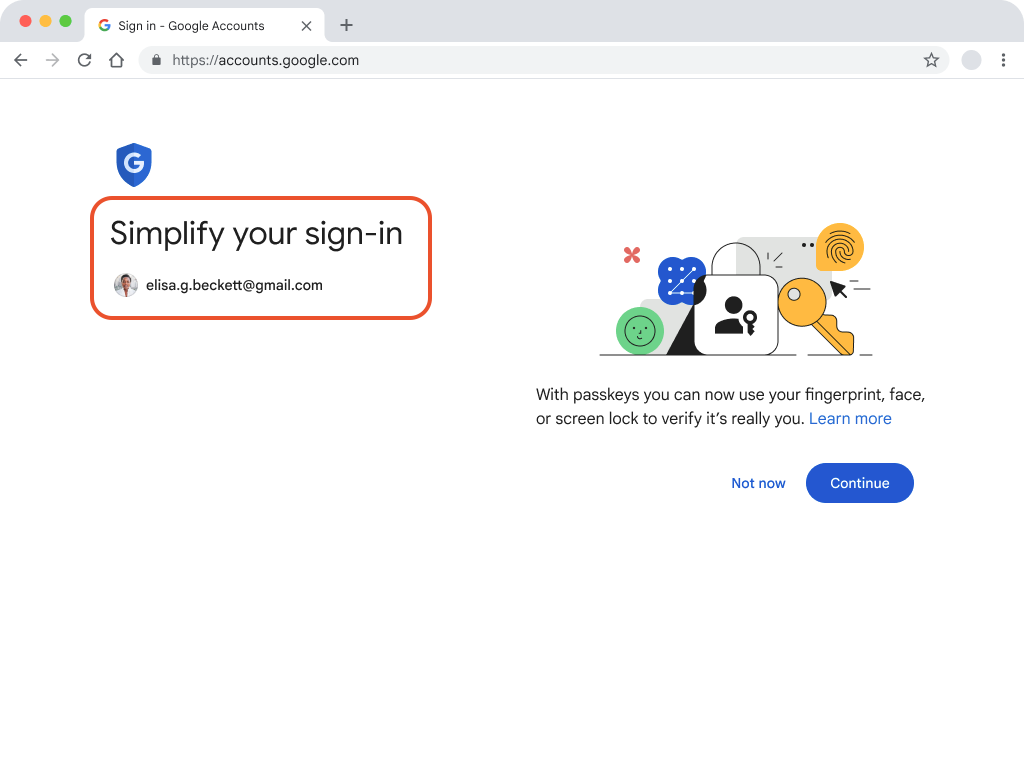
Task: Close the Sign in tab
Action: click(306, 25)
